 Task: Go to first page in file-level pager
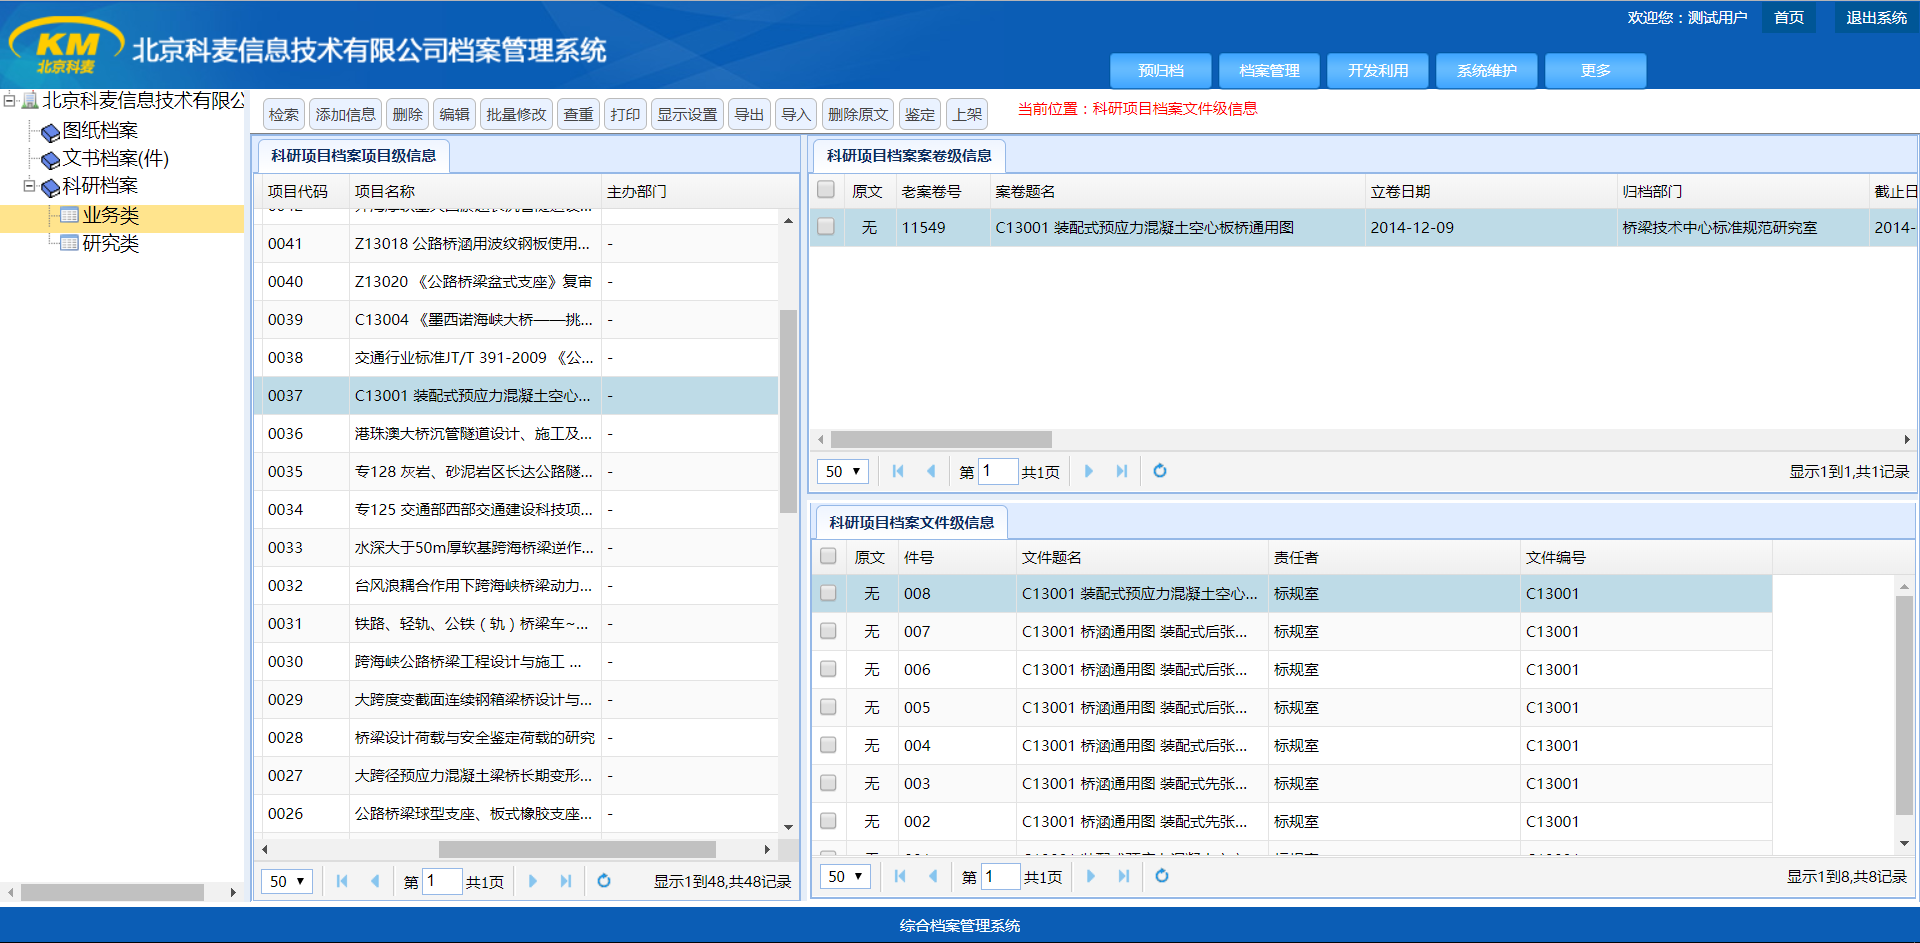(x=900, y=876)
